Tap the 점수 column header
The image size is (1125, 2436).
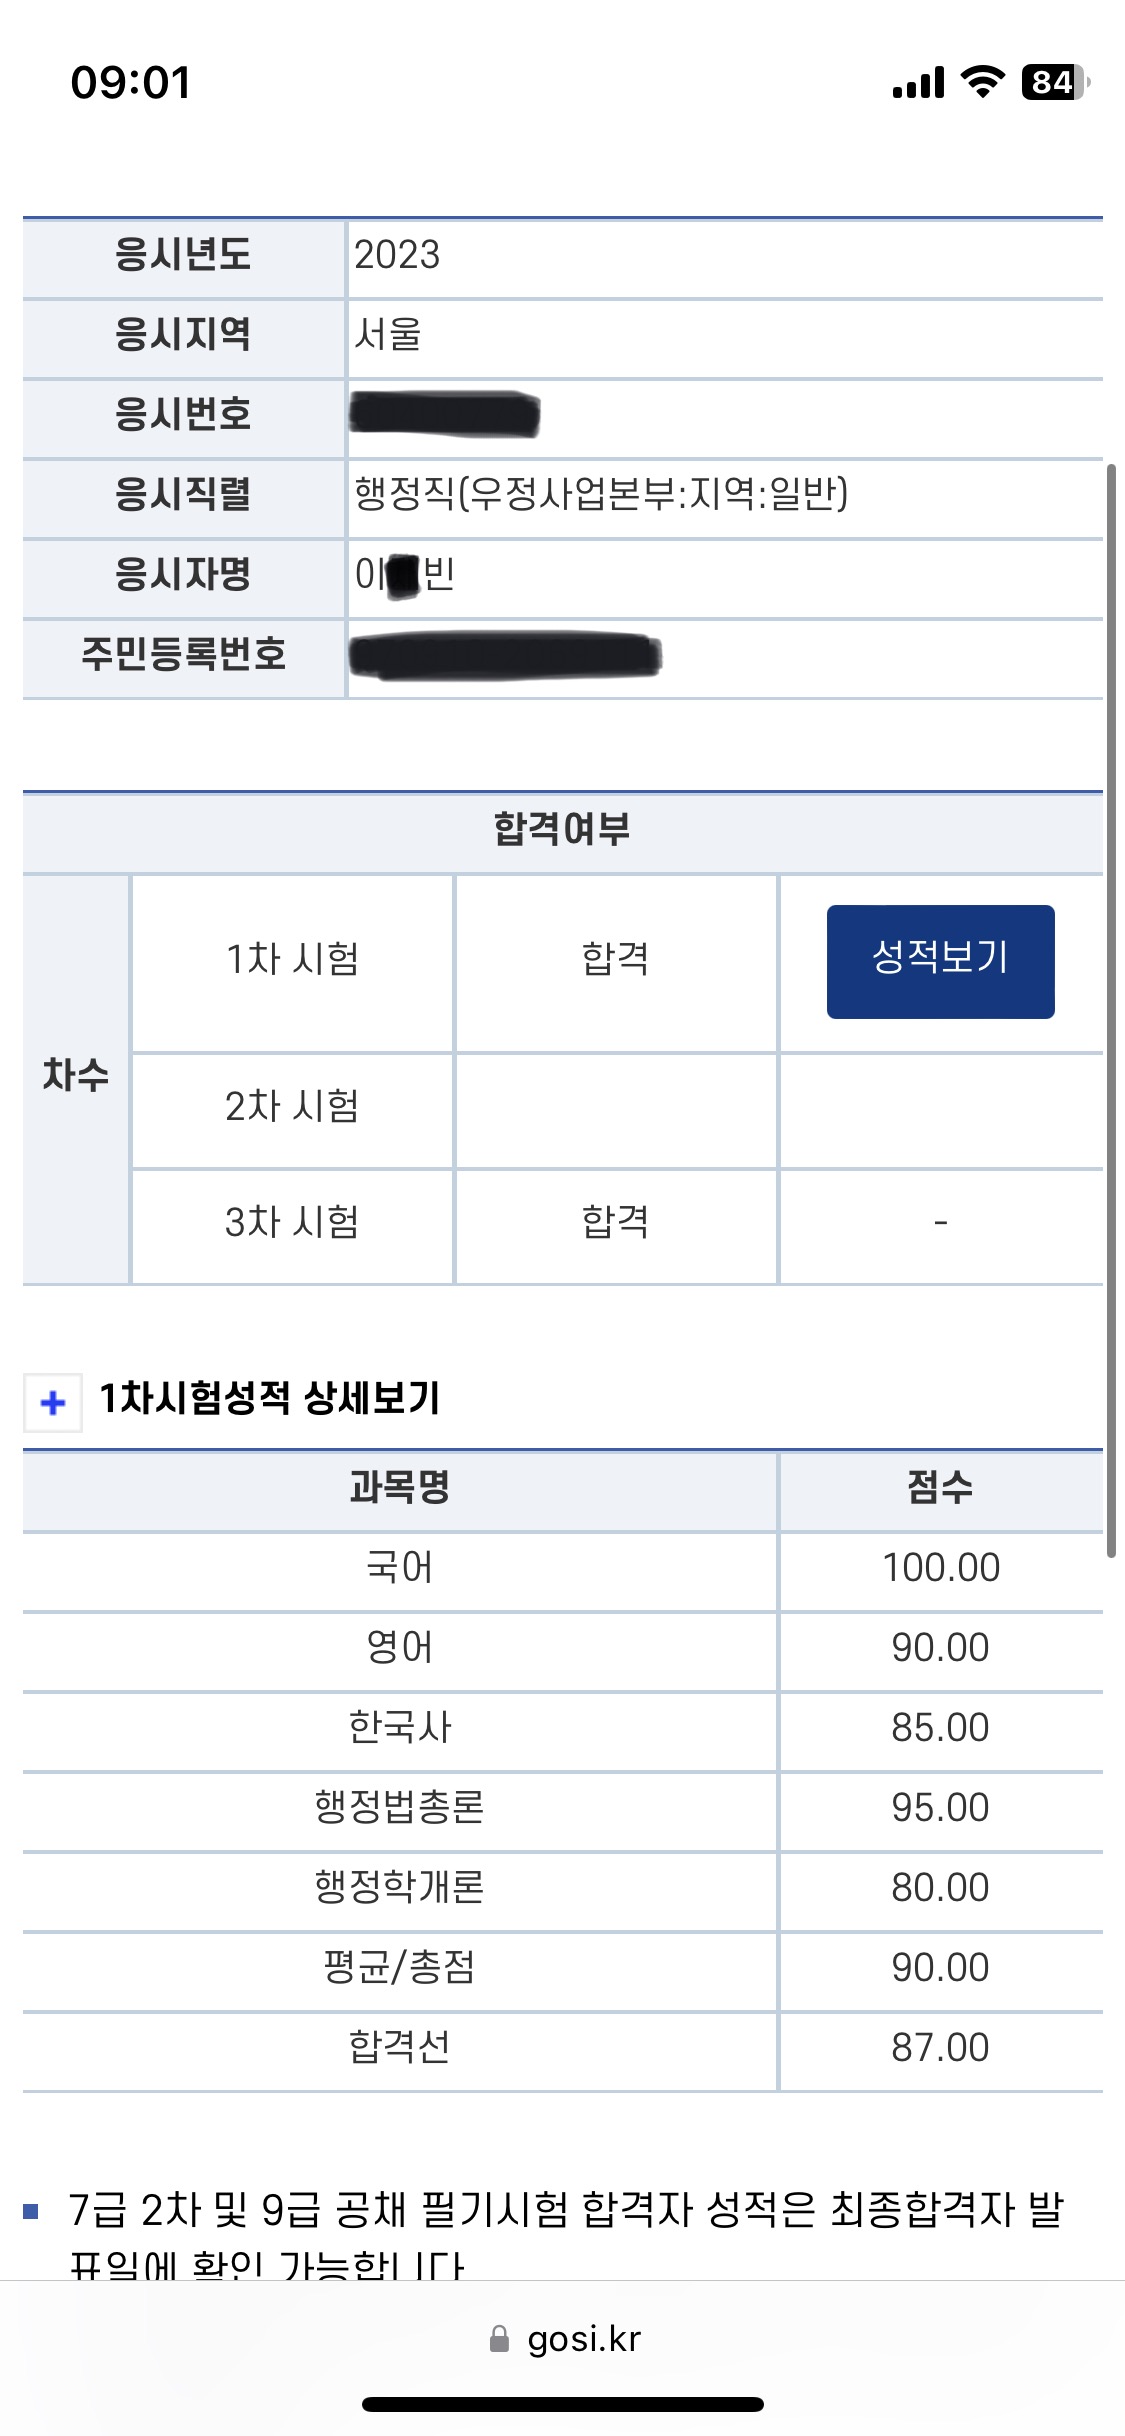coord(940,1488)
